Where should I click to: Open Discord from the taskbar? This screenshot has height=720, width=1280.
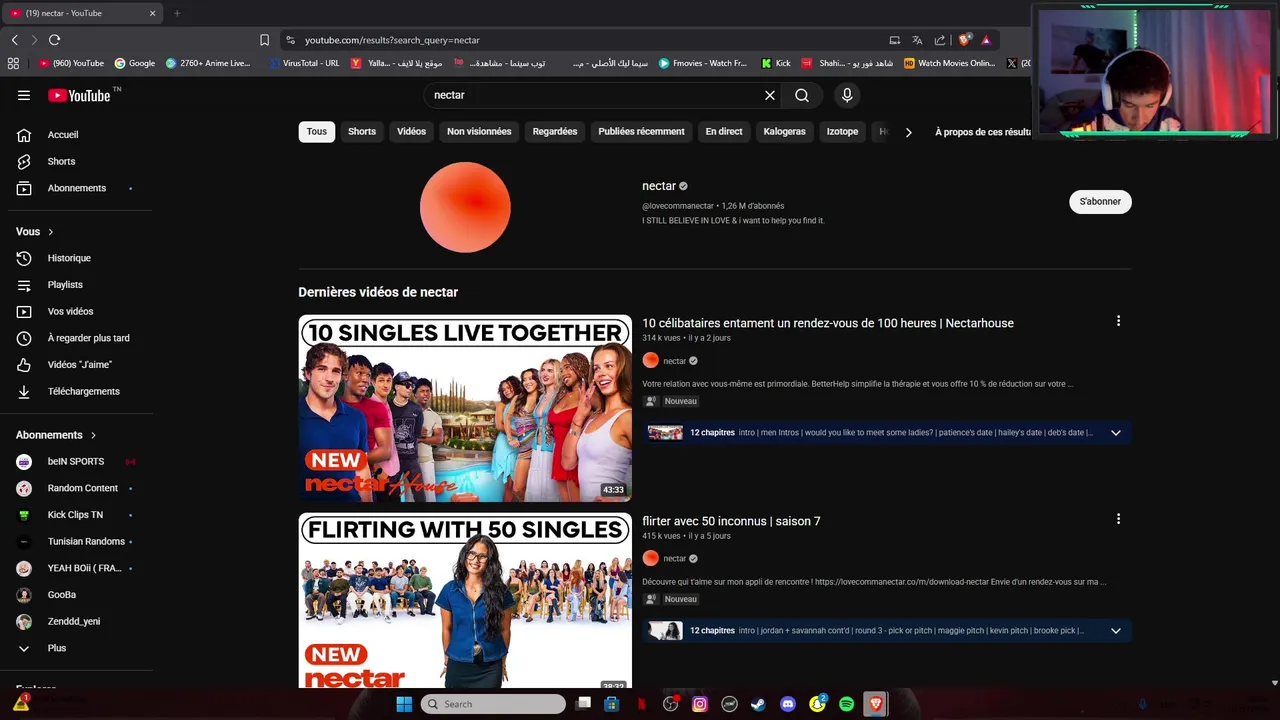point(787,704)
